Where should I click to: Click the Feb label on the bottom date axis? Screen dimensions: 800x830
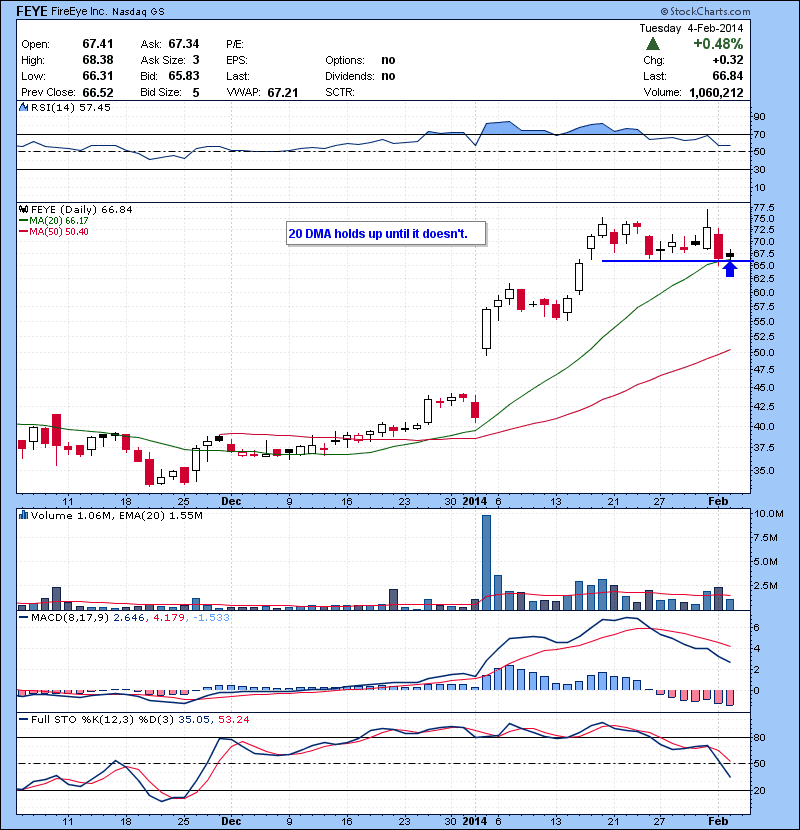718,821
